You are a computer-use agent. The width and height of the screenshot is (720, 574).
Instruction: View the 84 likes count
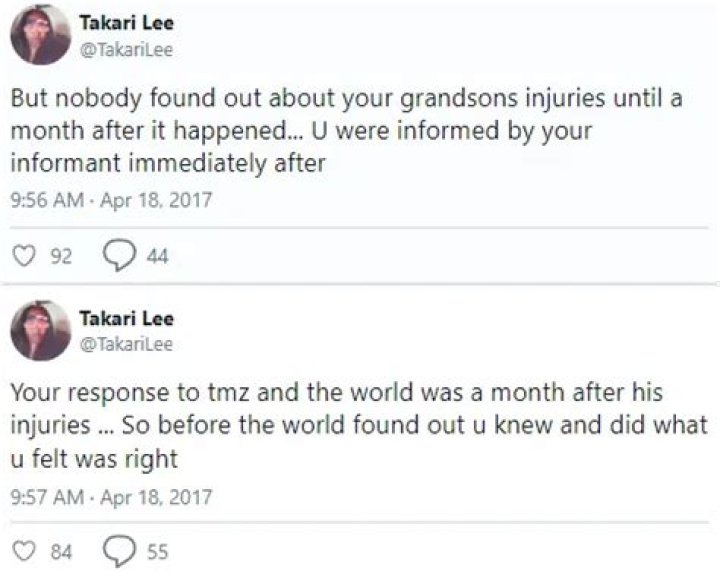pos(61,550)
